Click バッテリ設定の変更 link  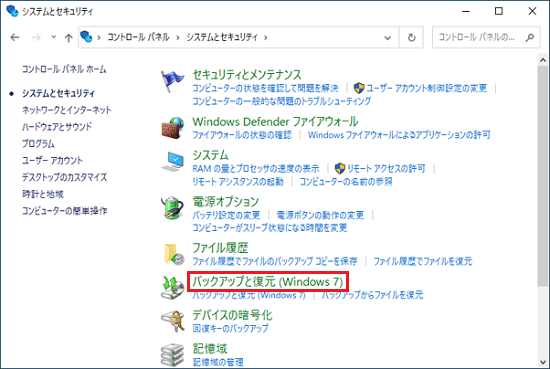[x=226, y=215]
